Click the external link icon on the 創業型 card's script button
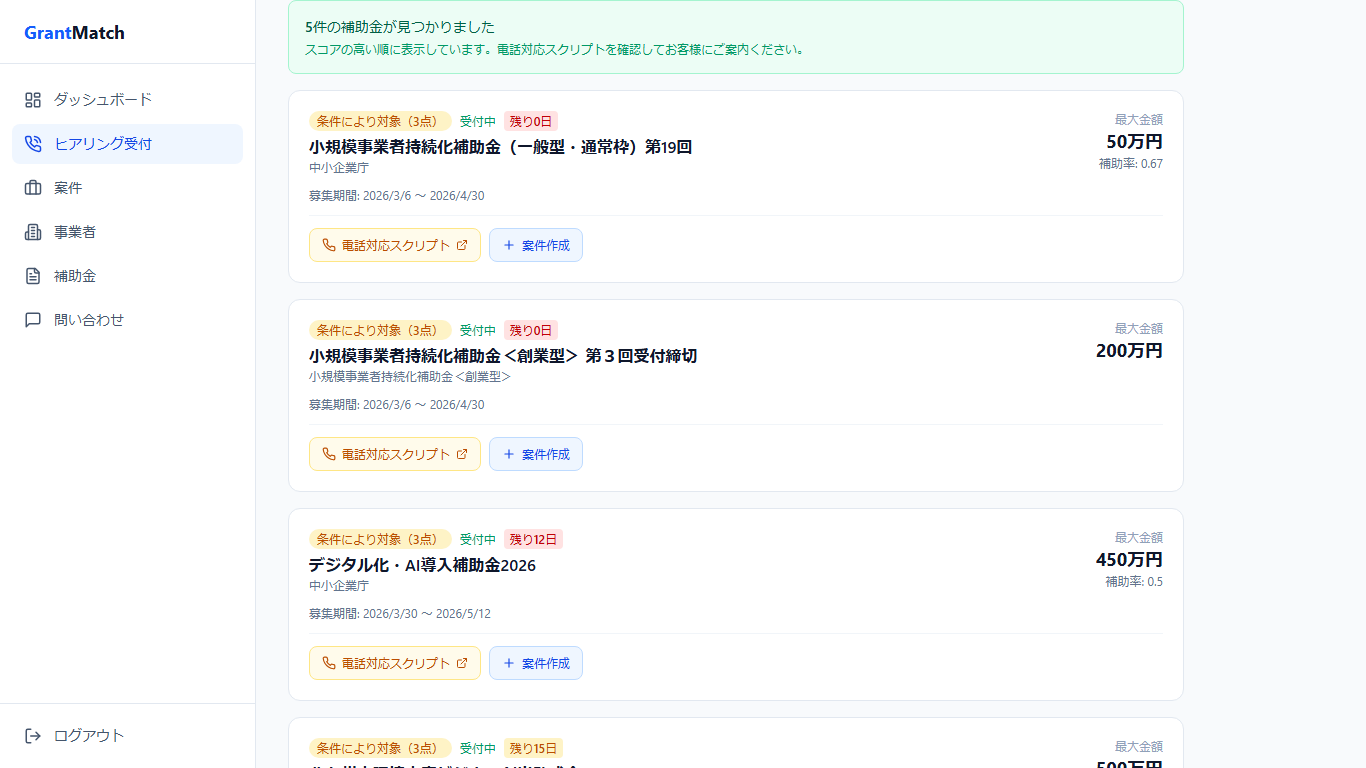 (x=462, y=453)
